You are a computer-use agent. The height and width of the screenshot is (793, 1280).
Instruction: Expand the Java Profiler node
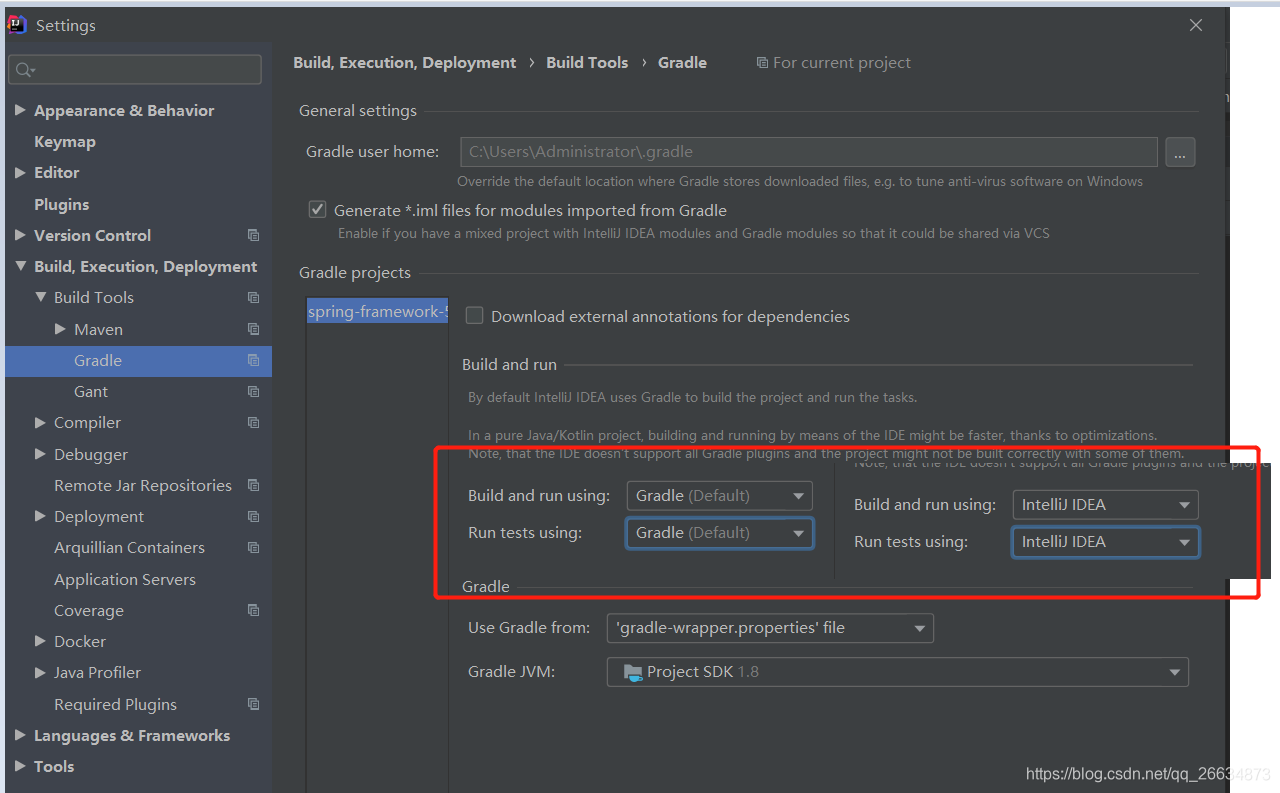(x=40, y=672)
